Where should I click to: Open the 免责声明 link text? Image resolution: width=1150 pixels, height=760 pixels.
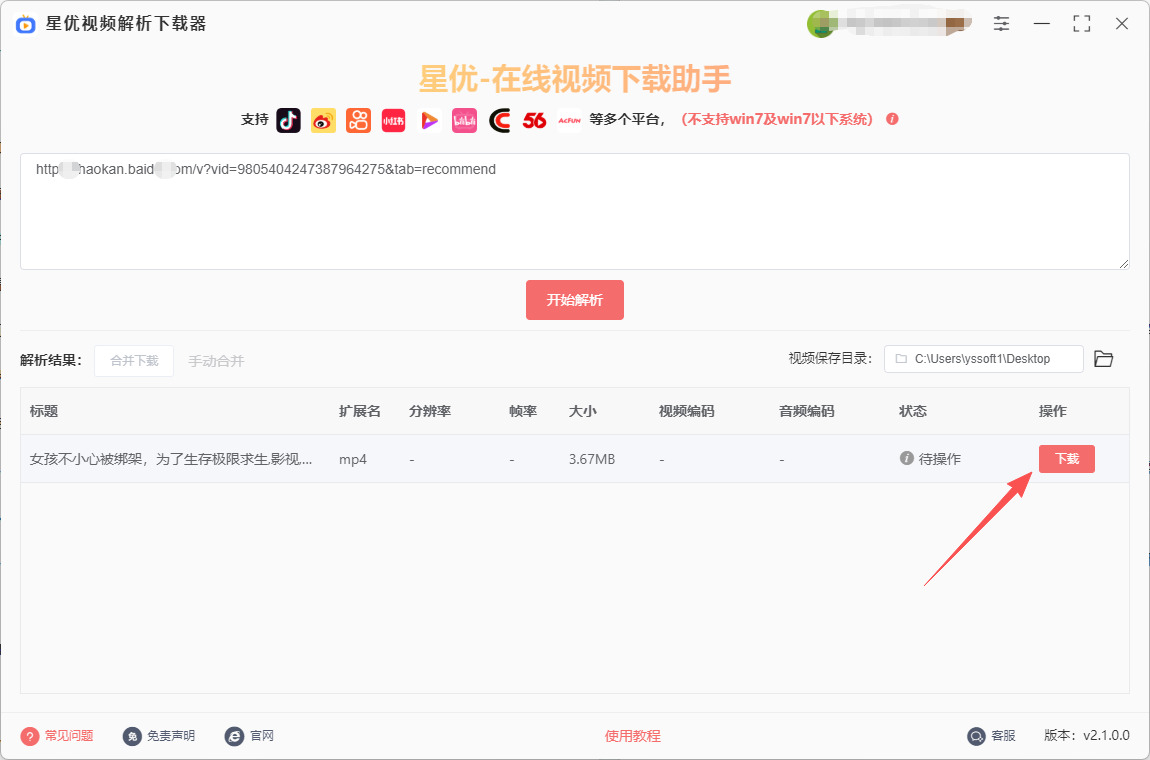pos(171,736)
